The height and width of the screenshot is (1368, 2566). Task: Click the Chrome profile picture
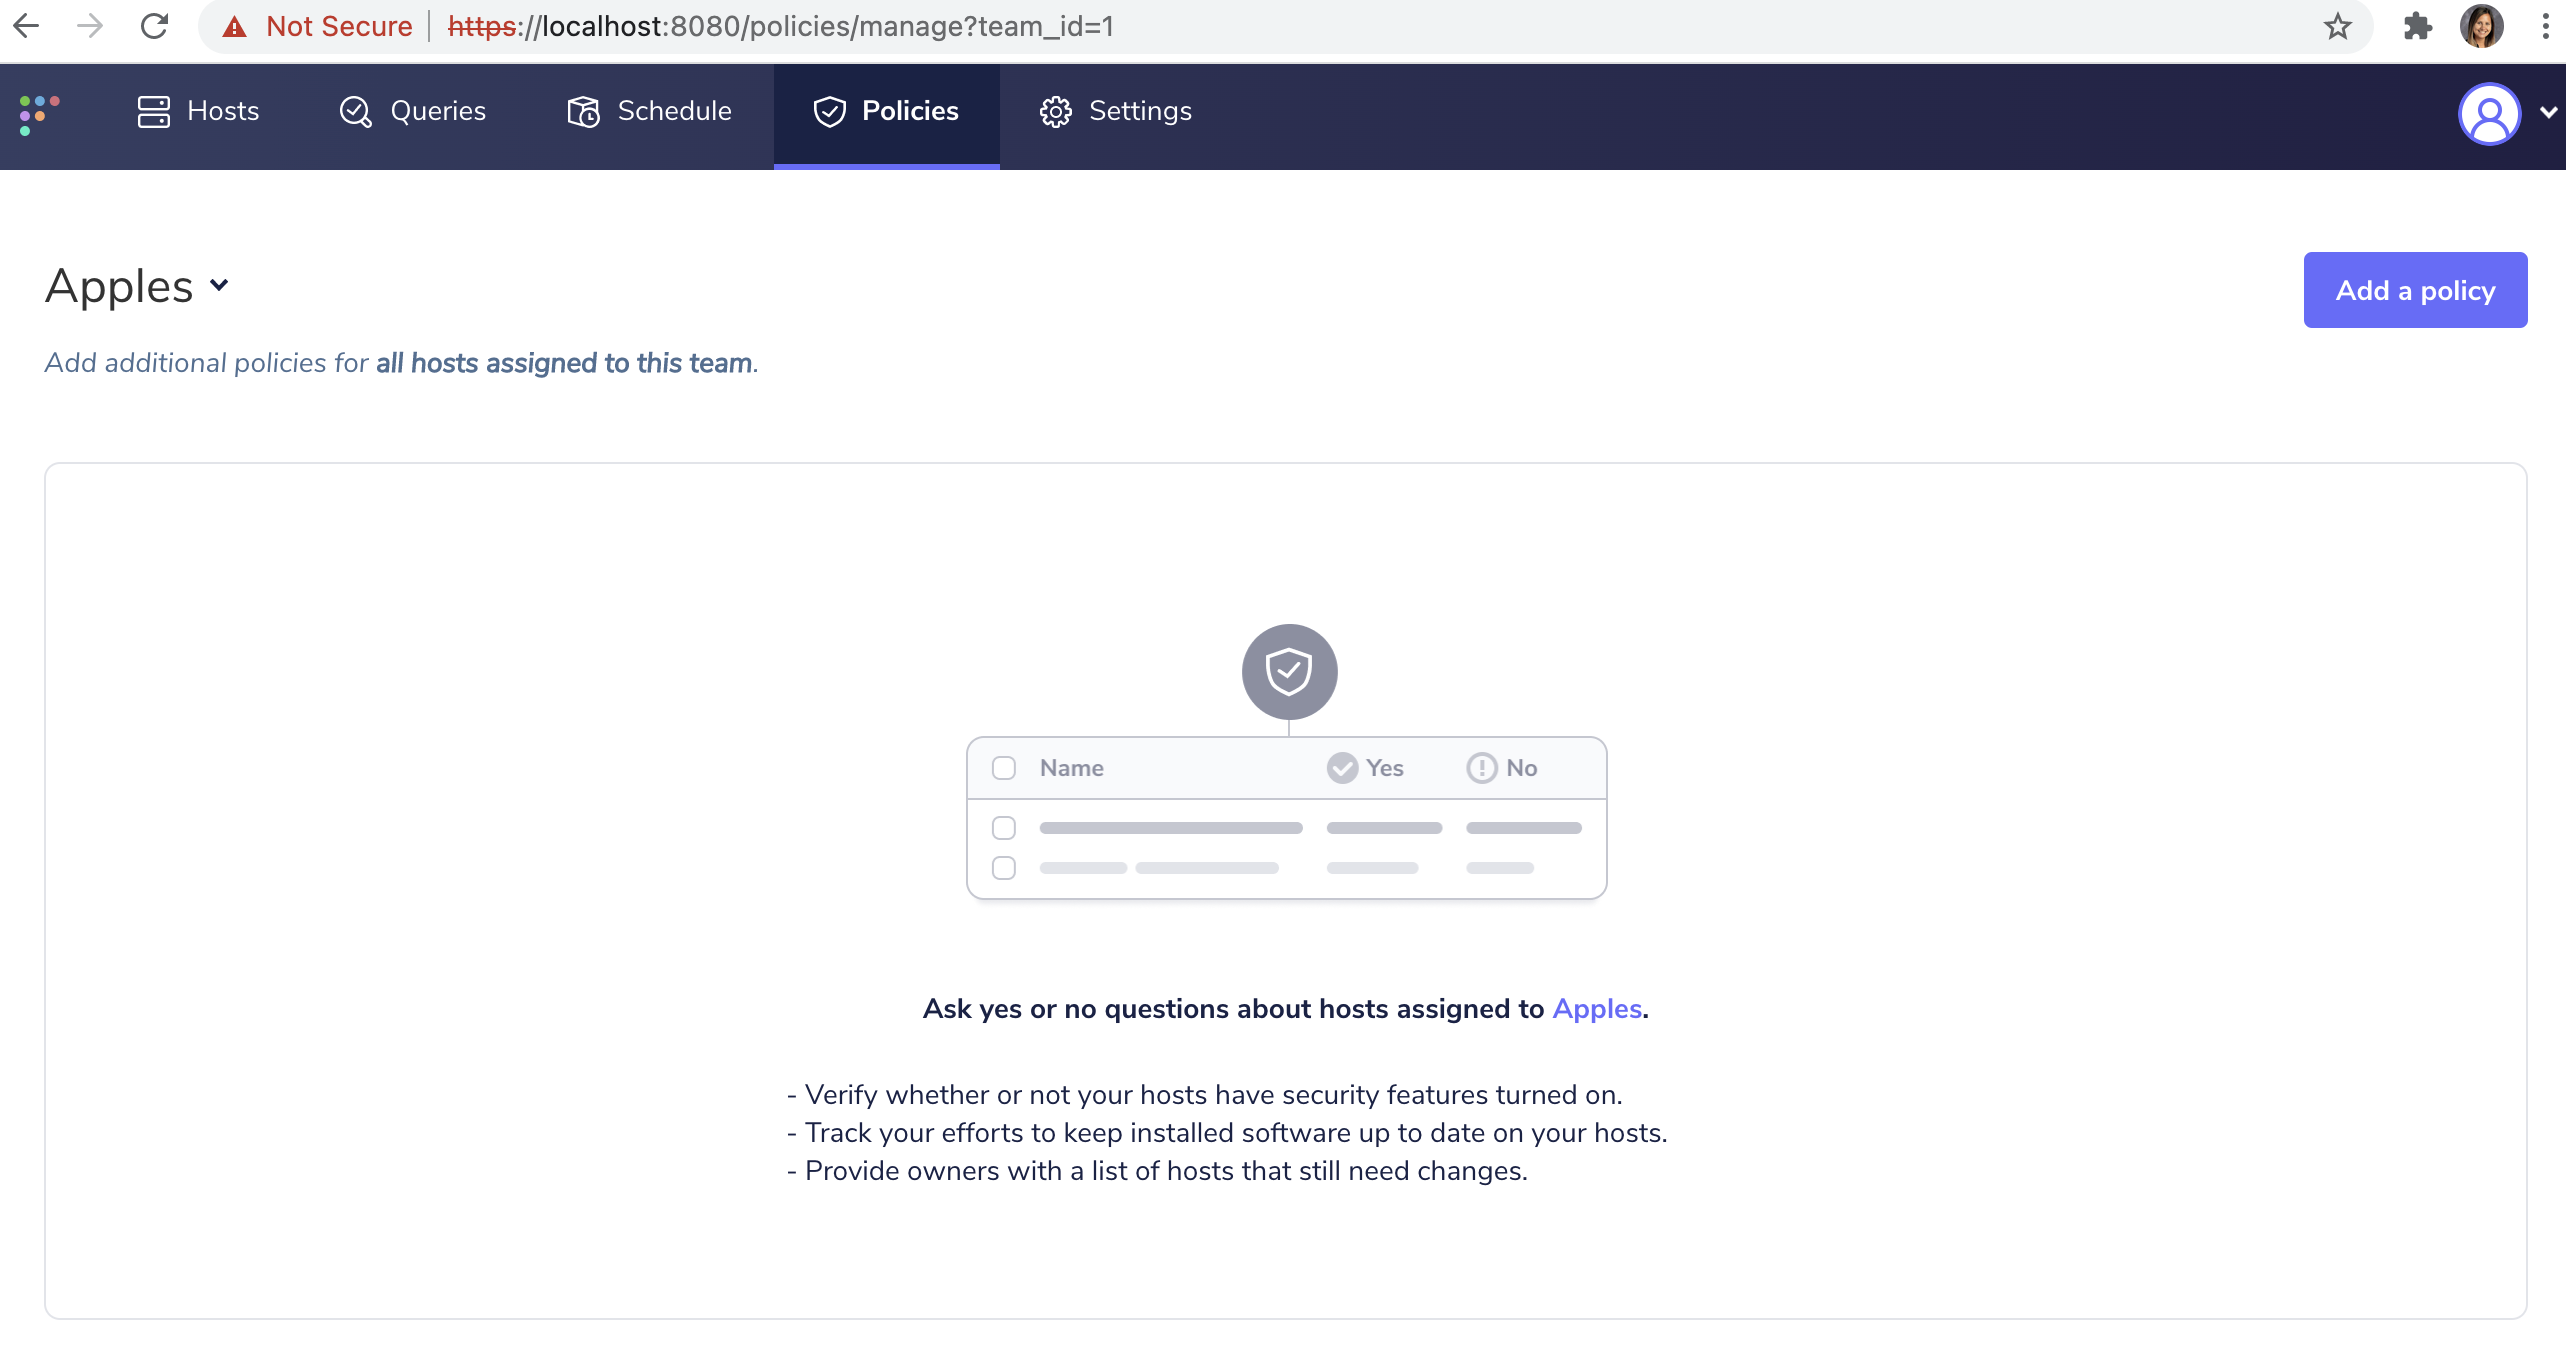click(2481, 27)
